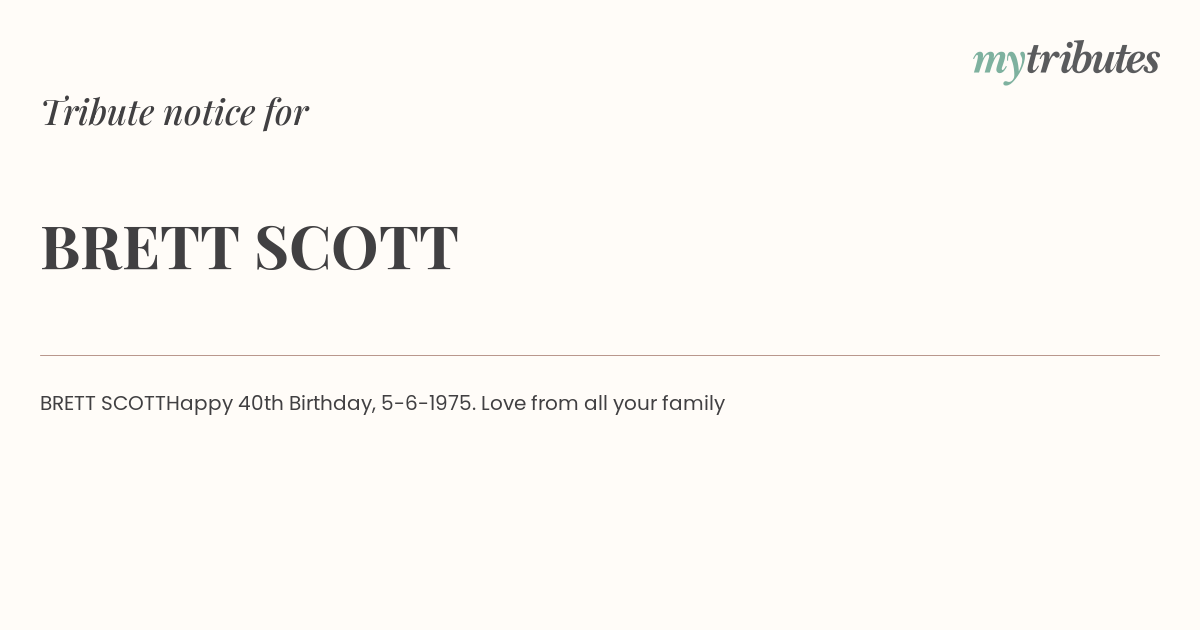Click the horizontal divider line

600,355
